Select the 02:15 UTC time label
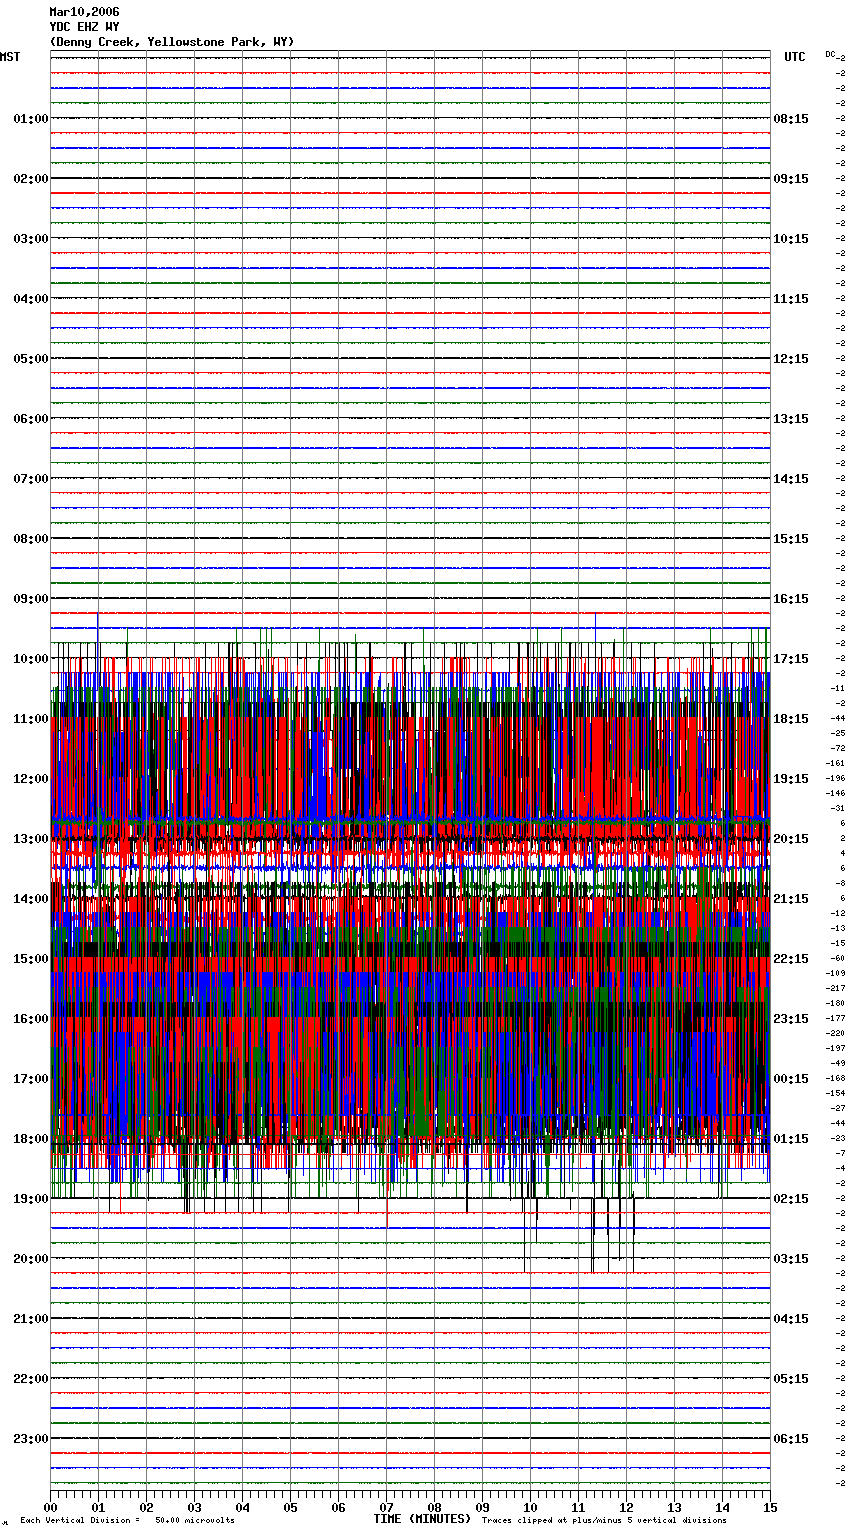Viewport: 850px width, 1534px height. (x=791, y=1199)
